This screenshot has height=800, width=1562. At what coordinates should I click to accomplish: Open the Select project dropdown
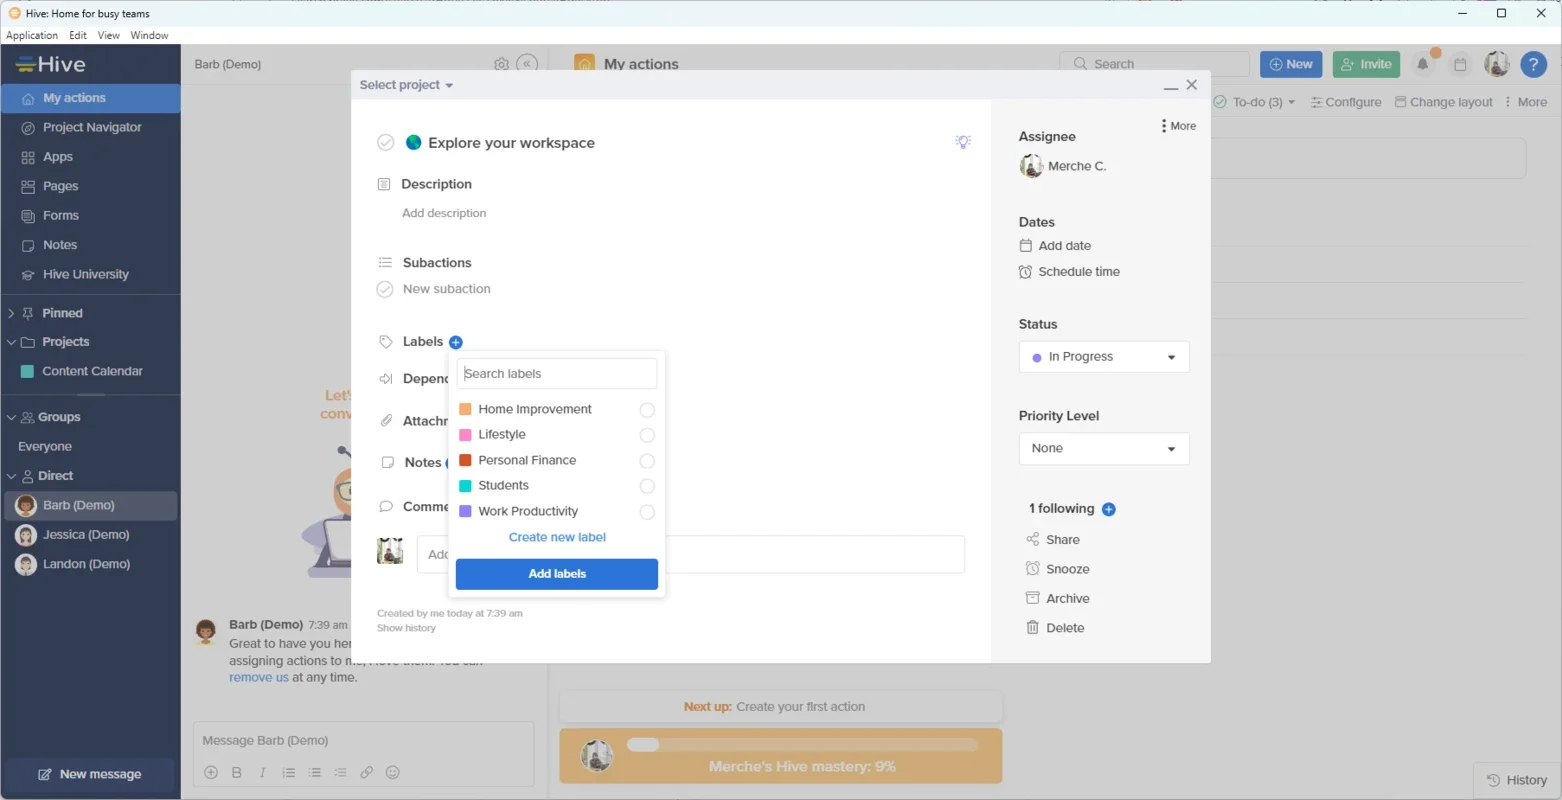(x=406, y=85)
